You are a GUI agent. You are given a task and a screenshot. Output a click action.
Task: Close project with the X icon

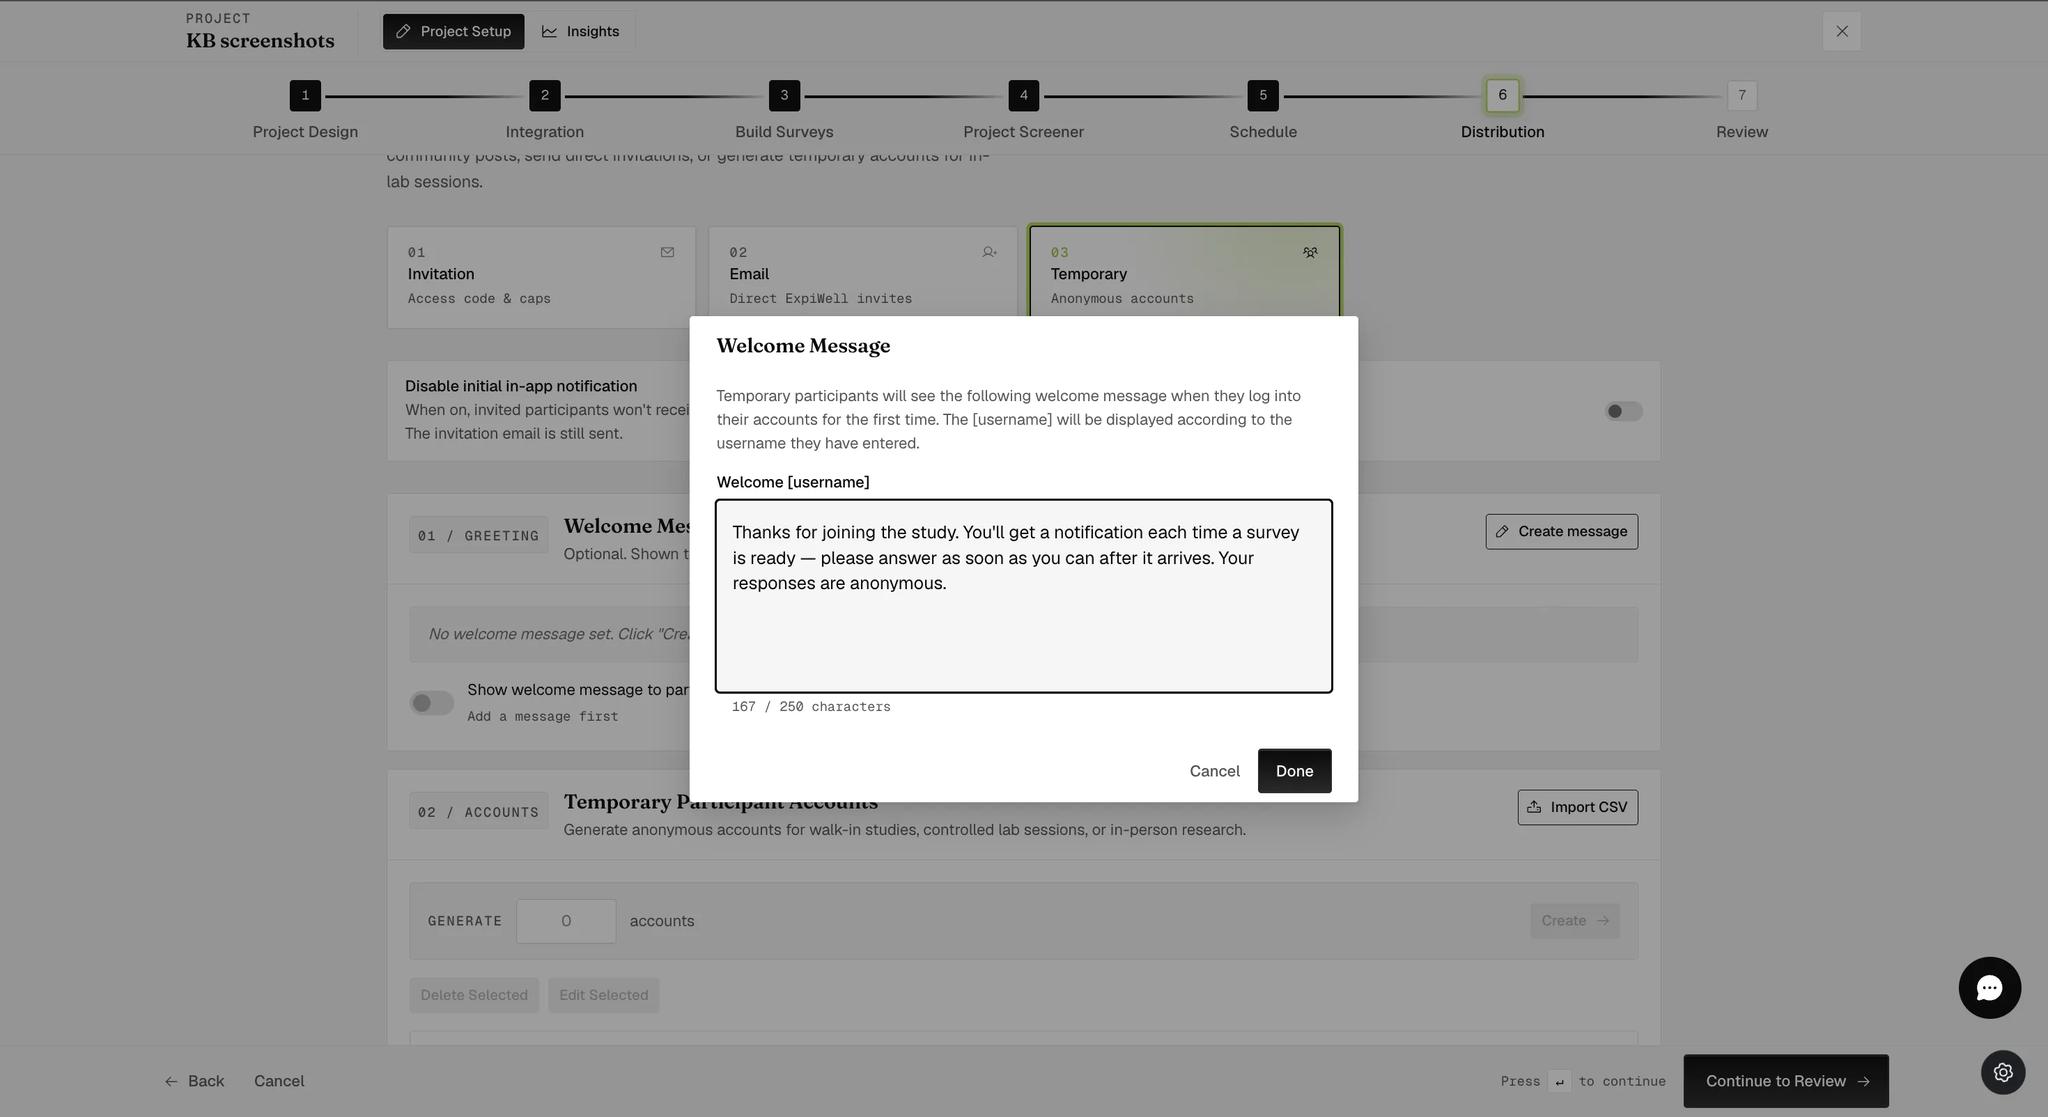(x=1841, y=31)
